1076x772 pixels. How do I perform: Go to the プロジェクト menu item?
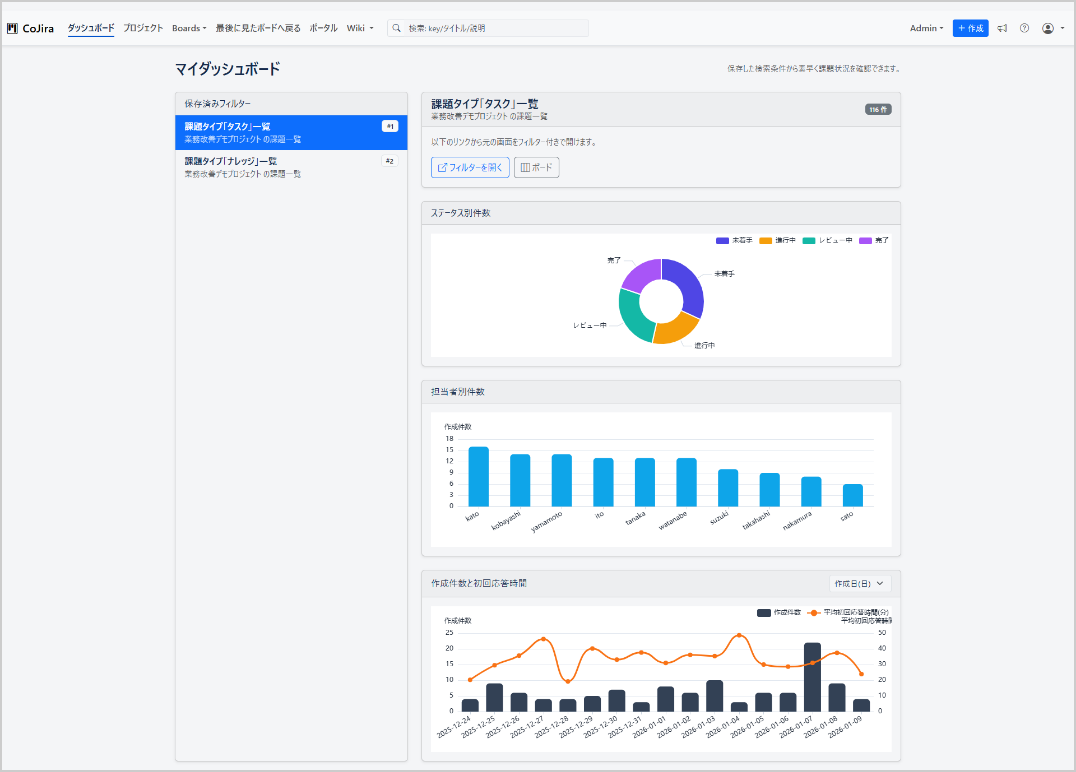(x=143, y=28)
